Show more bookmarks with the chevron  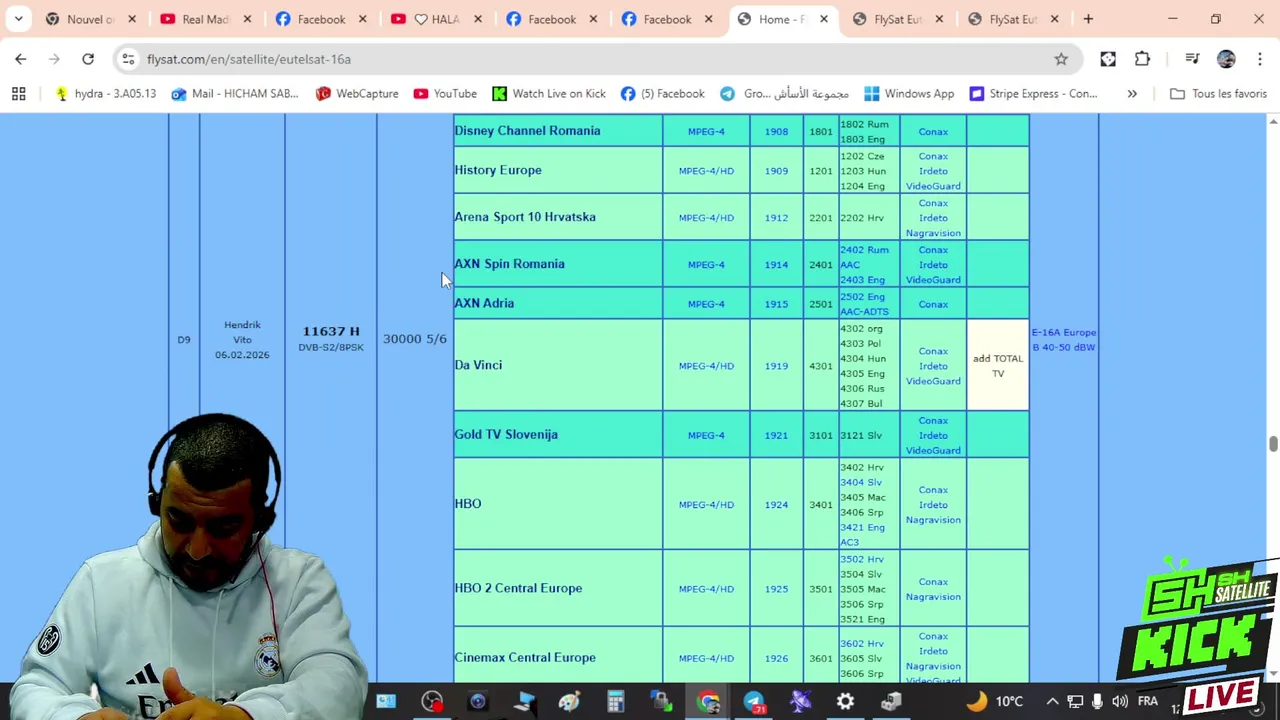click(1132, 93)
